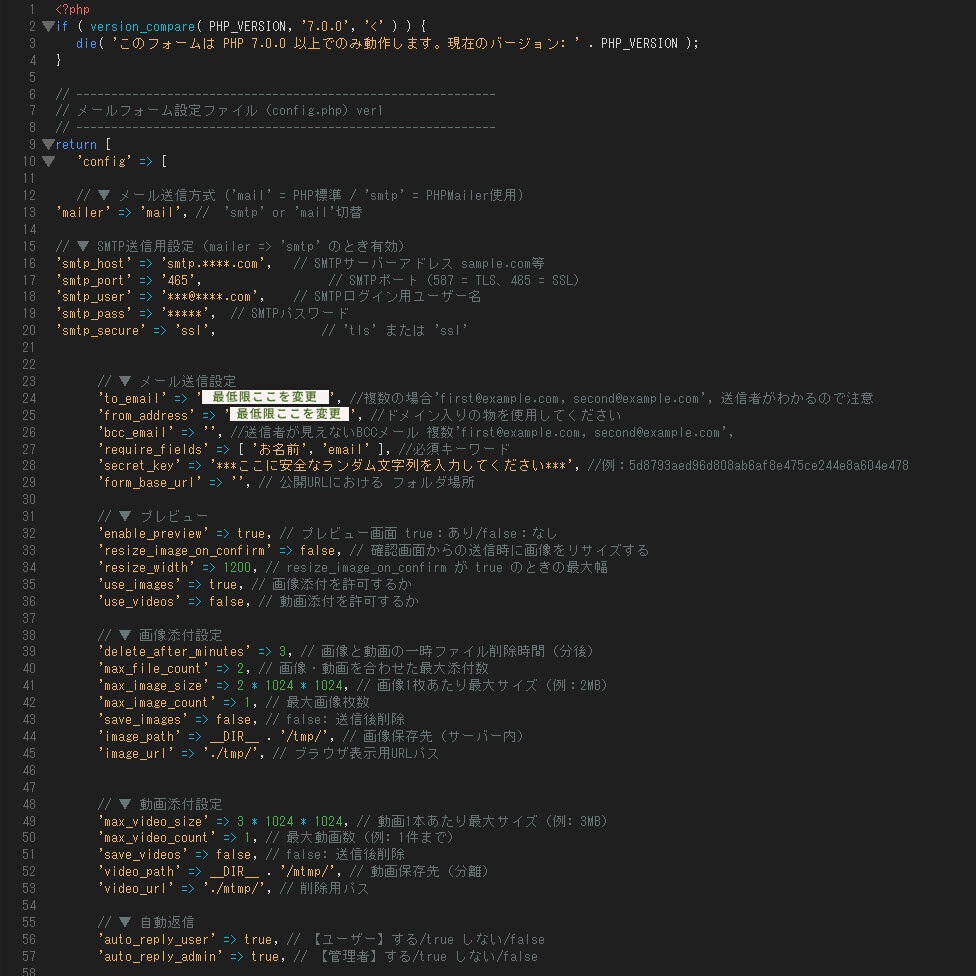Click the 'video_url' key
This screenshot has width=976, height=976.
(x=136, y=888)
